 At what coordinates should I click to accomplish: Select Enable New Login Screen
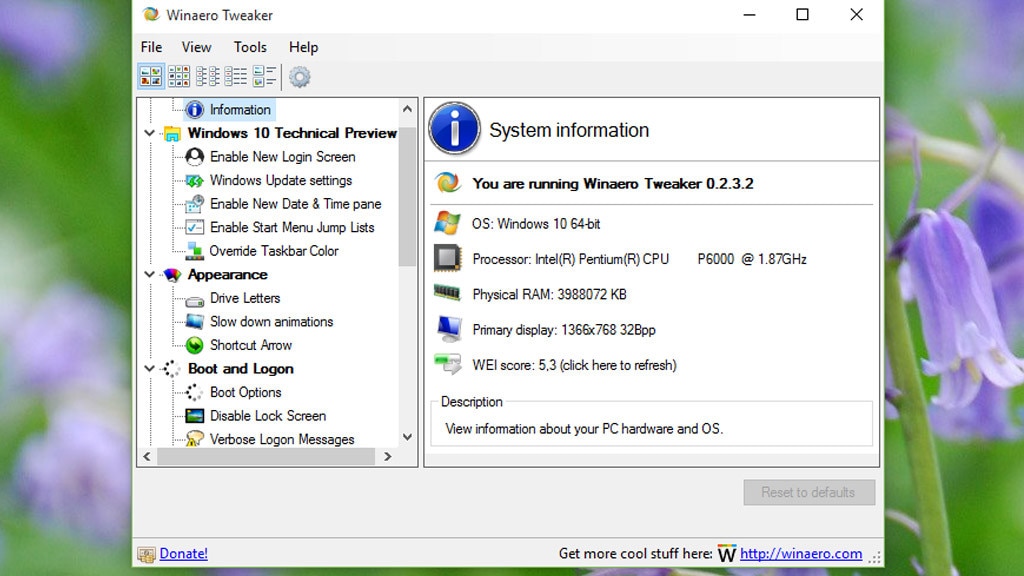tap(282, 157)
